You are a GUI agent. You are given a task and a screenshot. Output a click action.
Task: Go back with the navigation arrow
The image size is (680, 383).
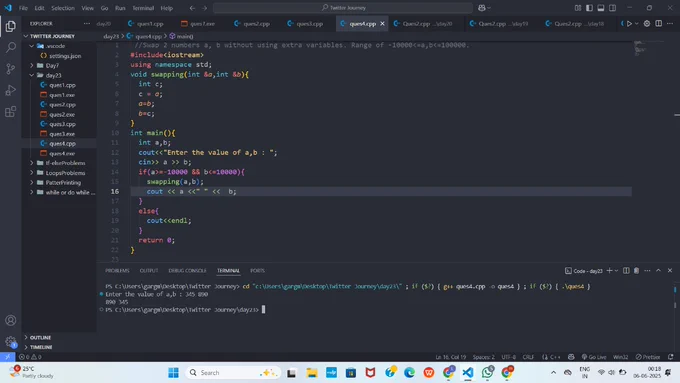pyautogui.click(x=192, y=8)
